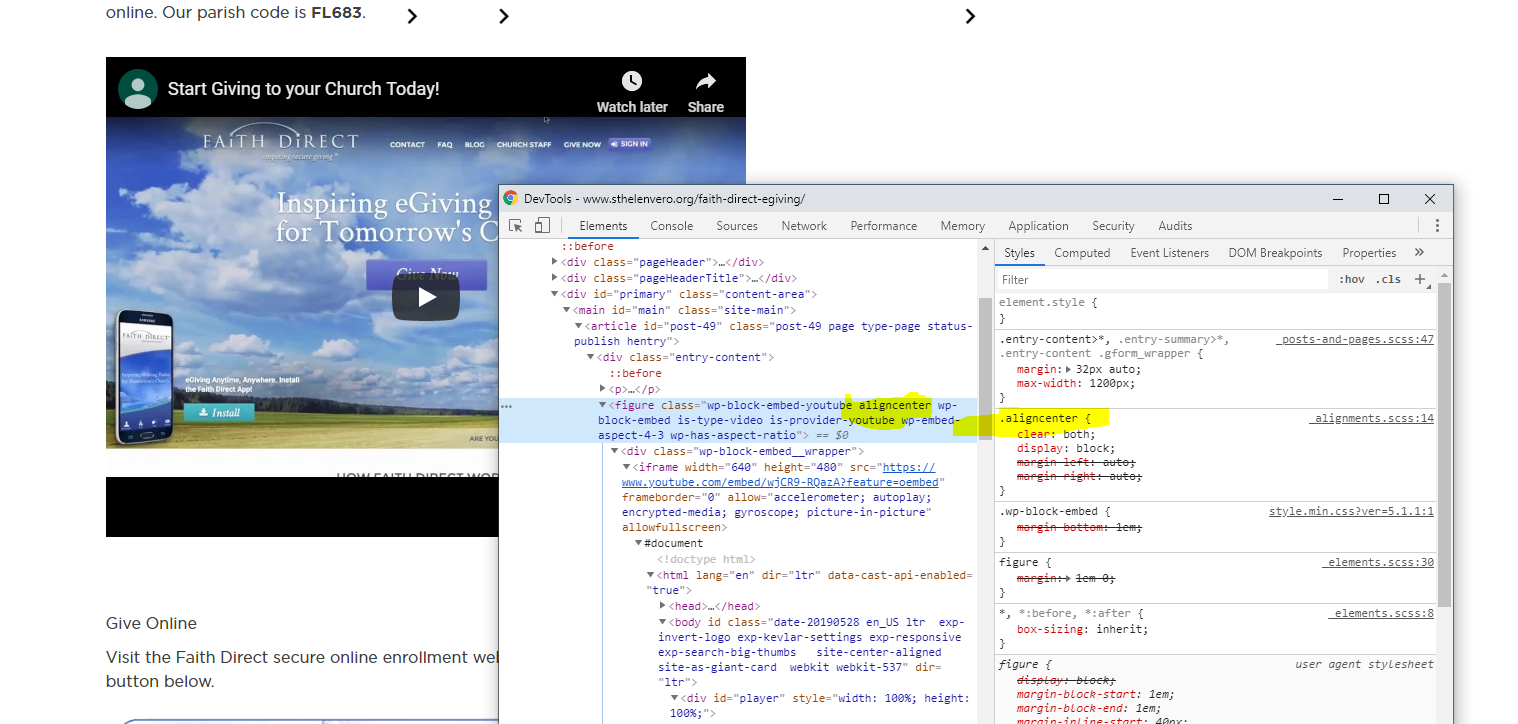Click the YouTube channel avatar icon
This screenshot has height=724, width=1518.
(x=137, y=89)
